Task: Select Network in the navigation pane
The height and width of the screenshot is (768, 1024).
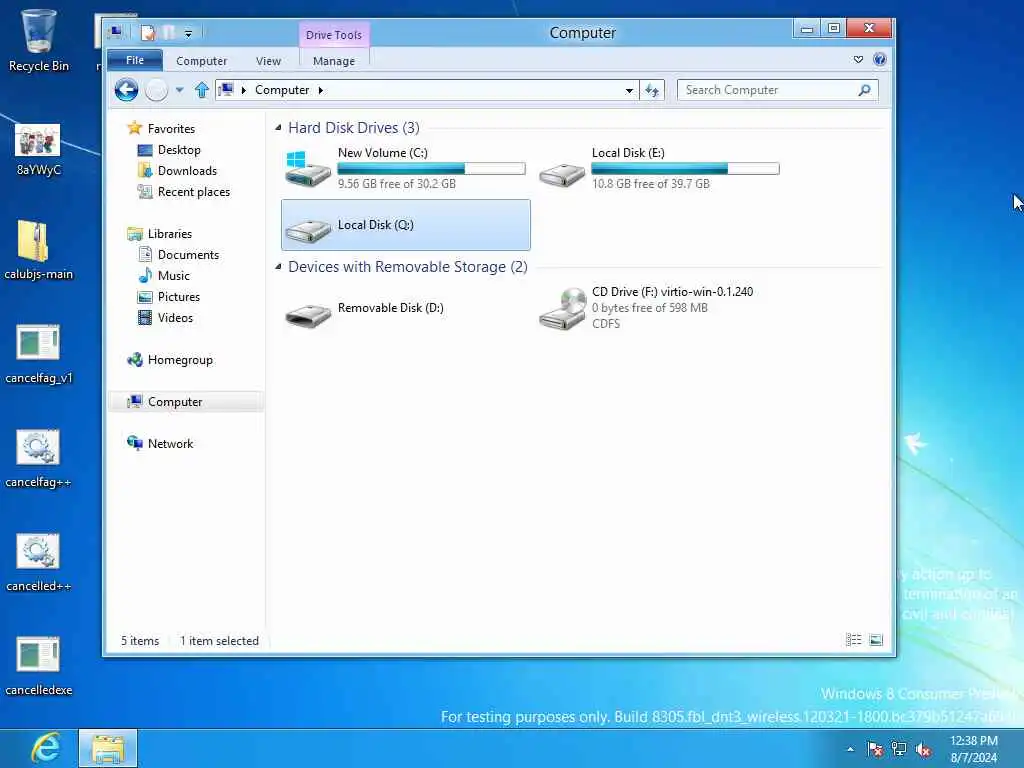Action: [x=170, y=443]
